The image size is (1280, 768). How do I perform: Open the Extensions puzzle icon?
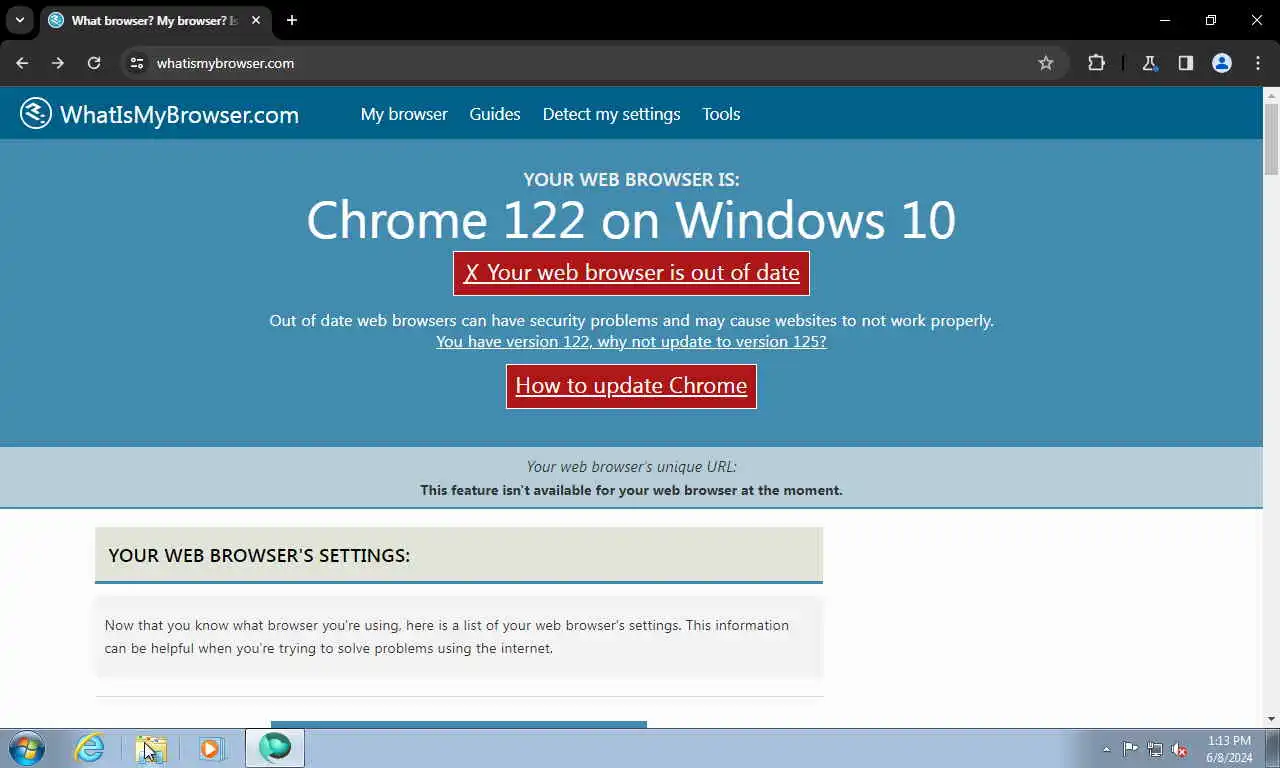[1097, 63]
